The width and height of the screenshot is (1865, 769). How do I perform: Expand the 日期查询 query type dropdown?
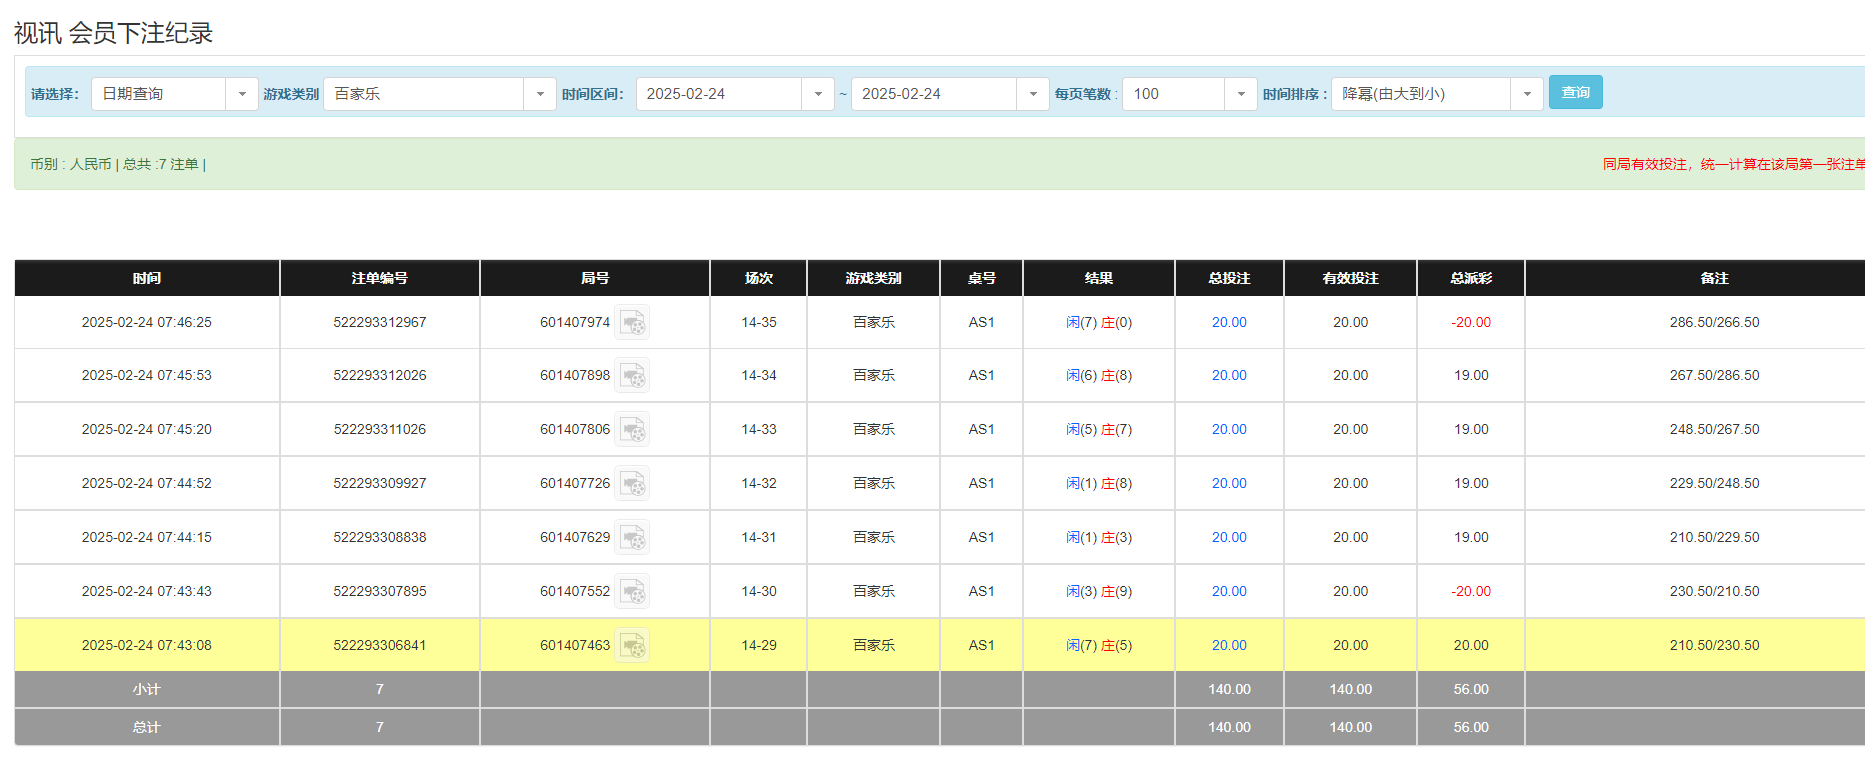point(241,94)
